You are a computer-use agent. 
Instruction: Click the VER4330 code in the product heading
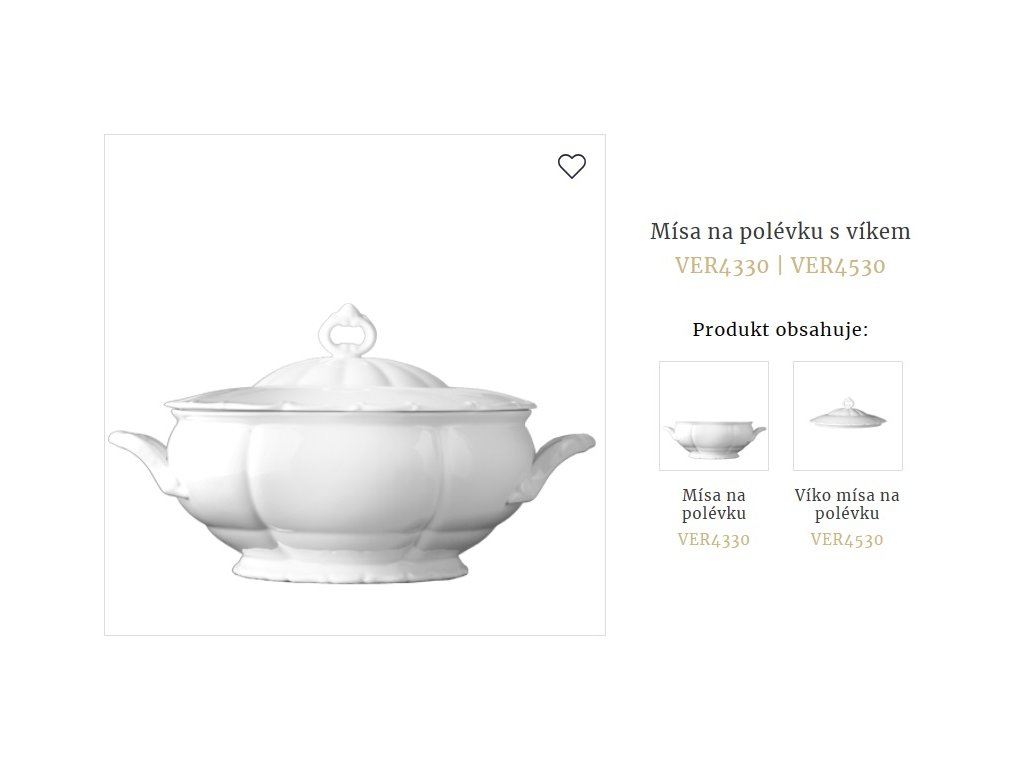click(x=722, y=266)
